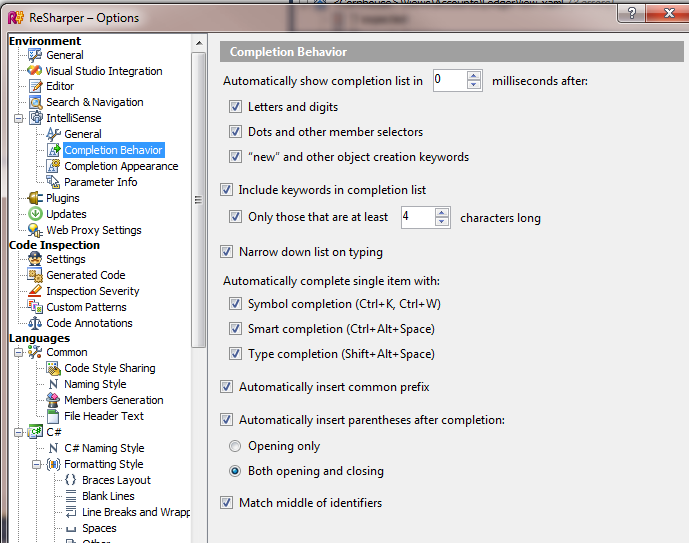Click the Naming Style N icon
This screenshot has height=543, width=689.
pyautogui.click(x=53, y=384)
